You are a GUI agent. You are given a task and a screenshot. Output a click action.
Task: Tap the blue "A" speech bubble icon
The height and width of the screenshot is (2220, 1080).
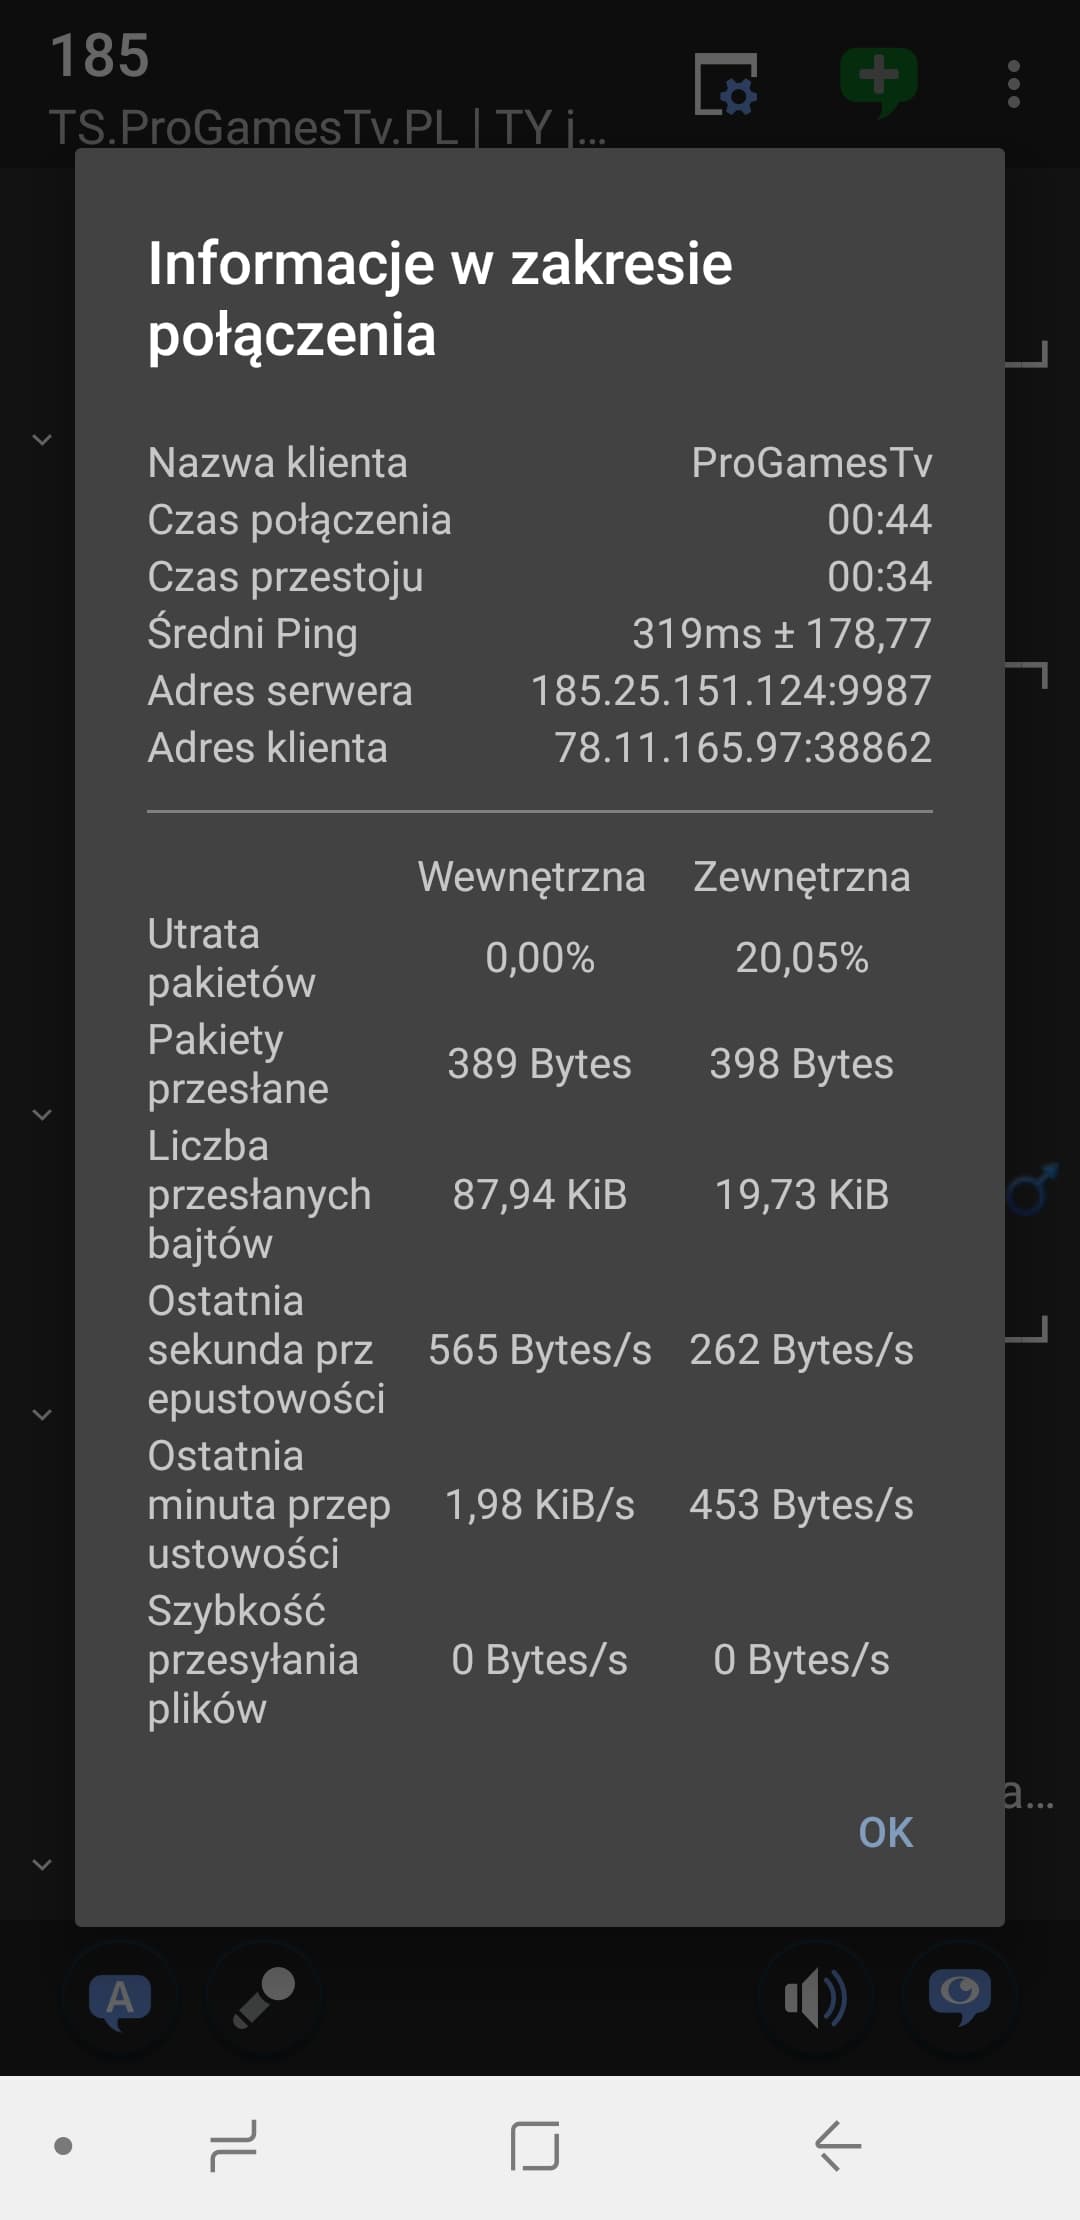click(x=120, y=2000)
